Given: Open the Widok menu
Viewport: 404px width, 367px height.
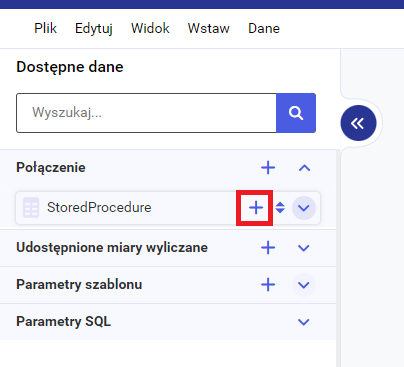Looking at the screenshot, I should (150, 28).
